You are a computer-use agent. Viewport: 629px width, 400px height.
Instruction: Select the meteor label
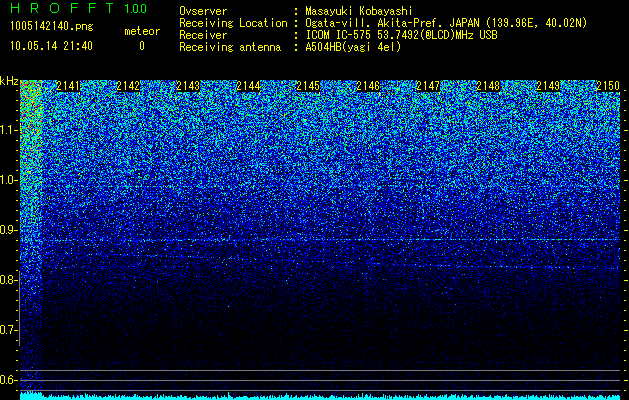[x=142, y=31]
